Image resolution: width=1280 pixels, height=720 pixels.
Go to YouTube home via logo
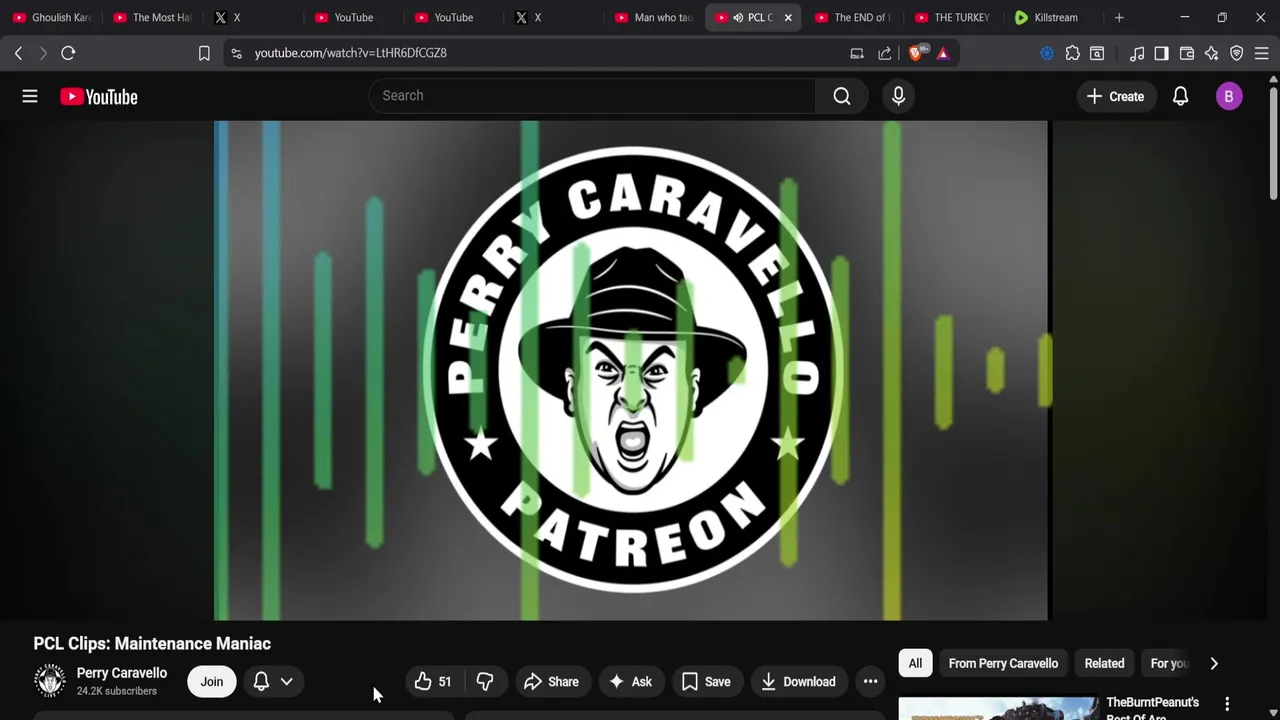pos(99,97)
